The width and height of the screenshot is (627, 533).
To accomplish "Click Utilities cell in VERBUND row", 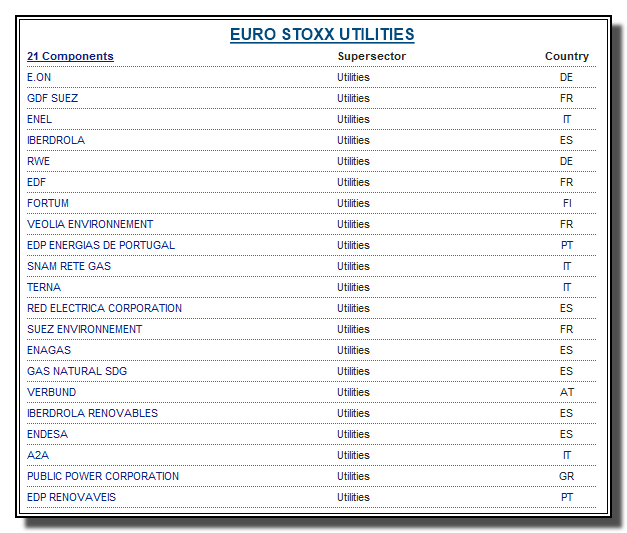I will click(353, 392).
